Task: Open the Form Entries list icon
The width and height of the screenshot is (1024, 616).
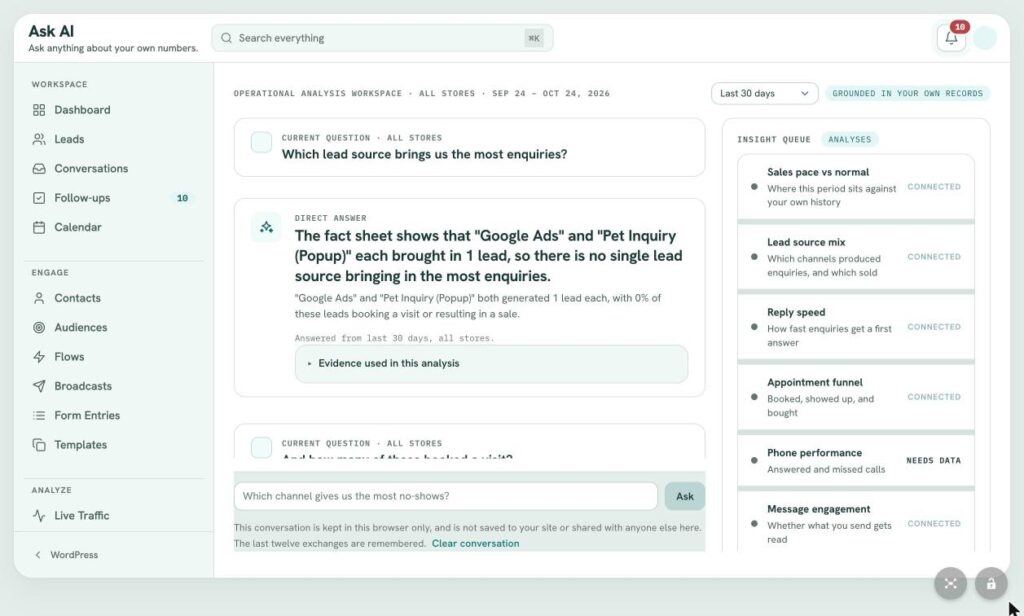Action: coord(39,415)
